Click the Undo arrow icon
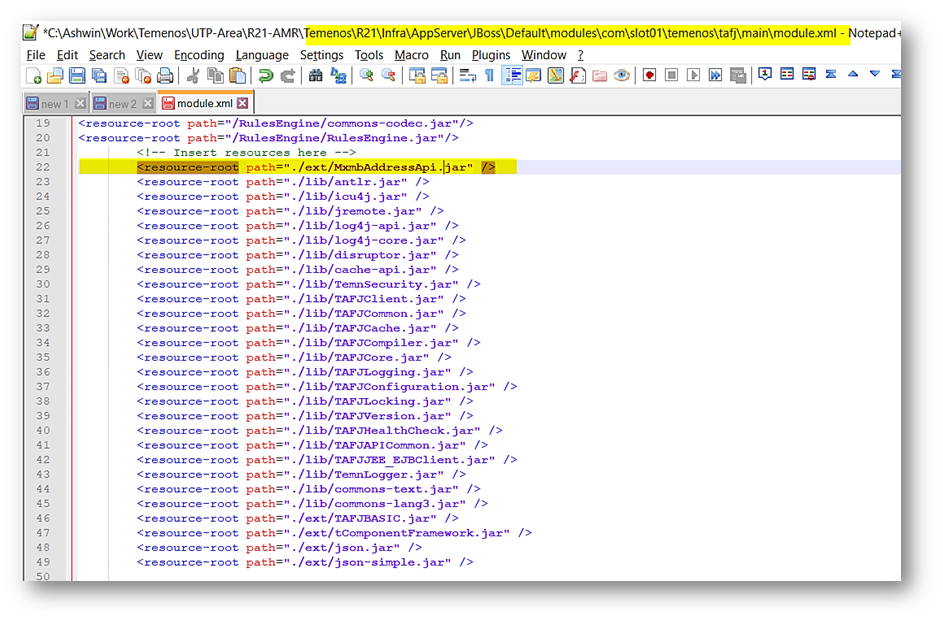The height and width of the screenshot is (623, 943). click(x=265, y=76)
